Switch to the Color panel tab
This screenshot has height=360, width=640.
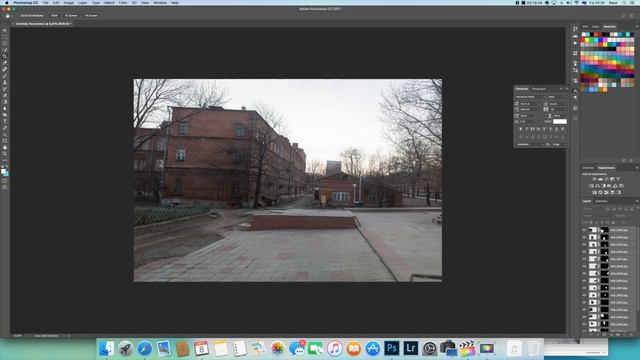tap(596, 27)
